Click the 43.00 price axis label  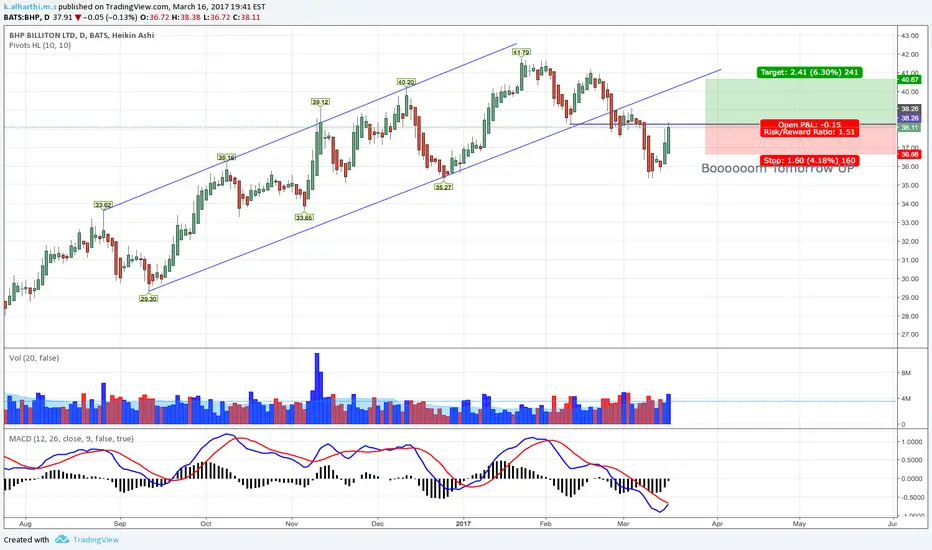click(x=909, y=36)
